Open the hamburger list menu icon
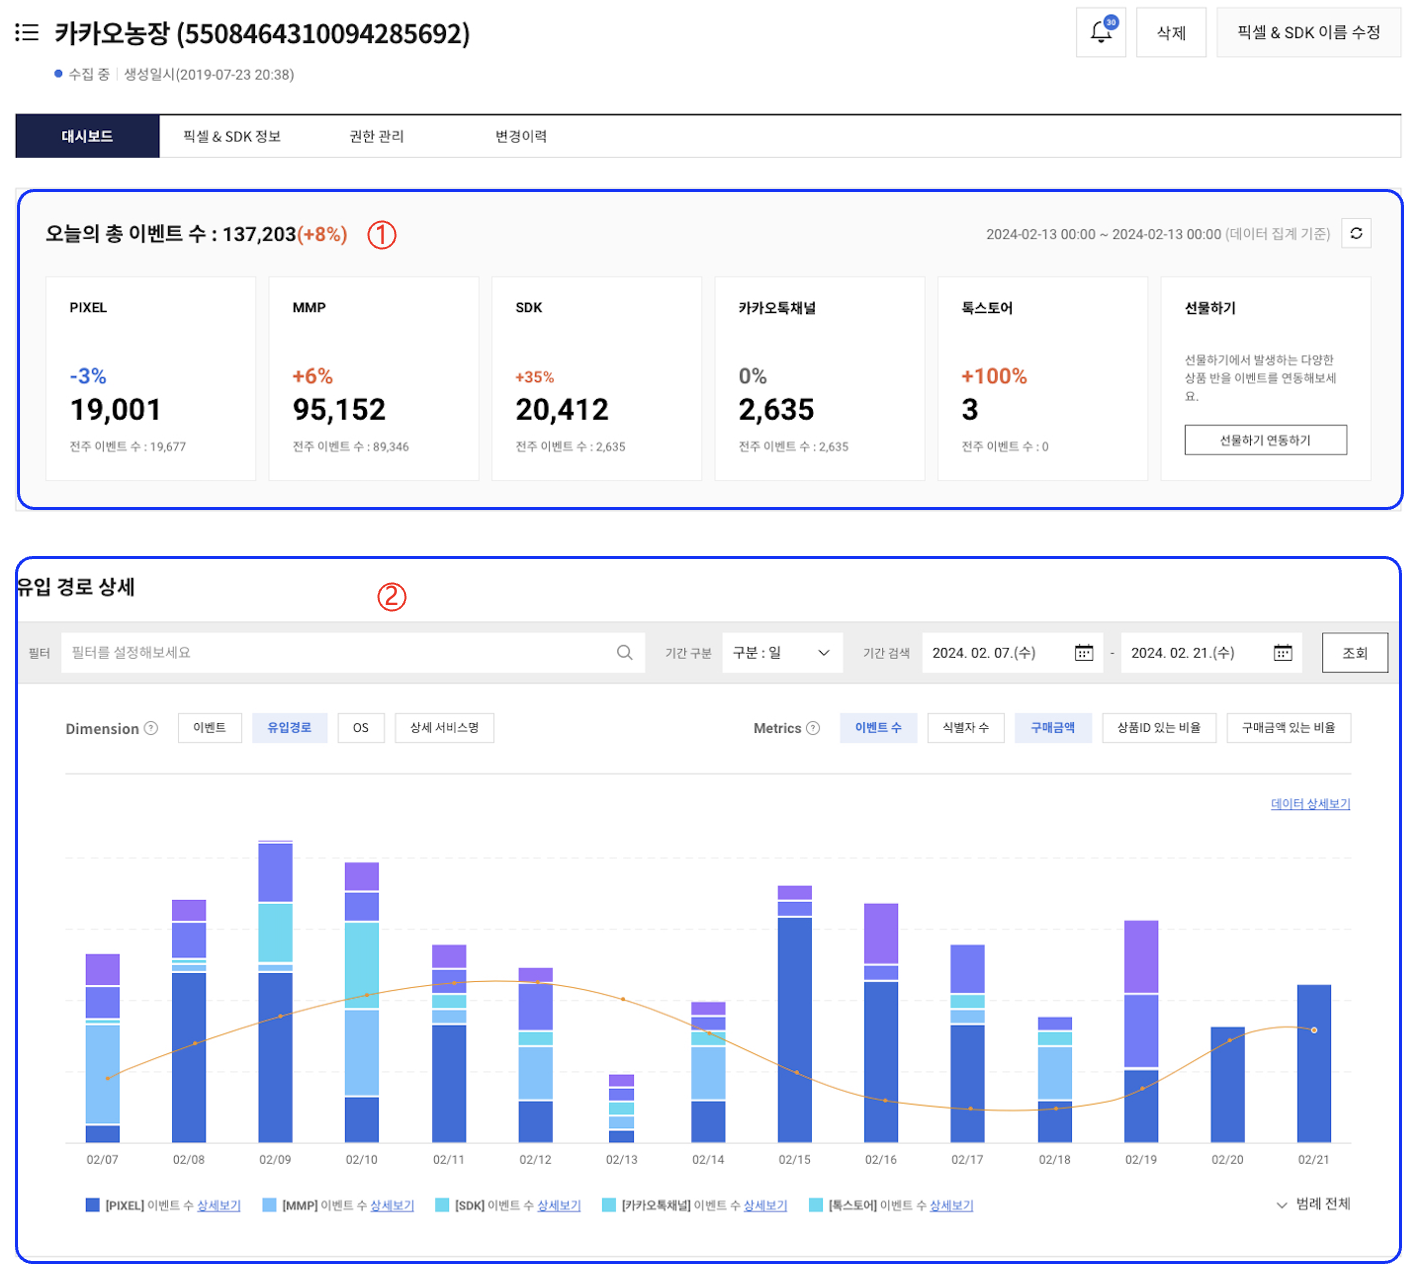This screenshot has height=1282, width=1414. (x=27, y=33)
